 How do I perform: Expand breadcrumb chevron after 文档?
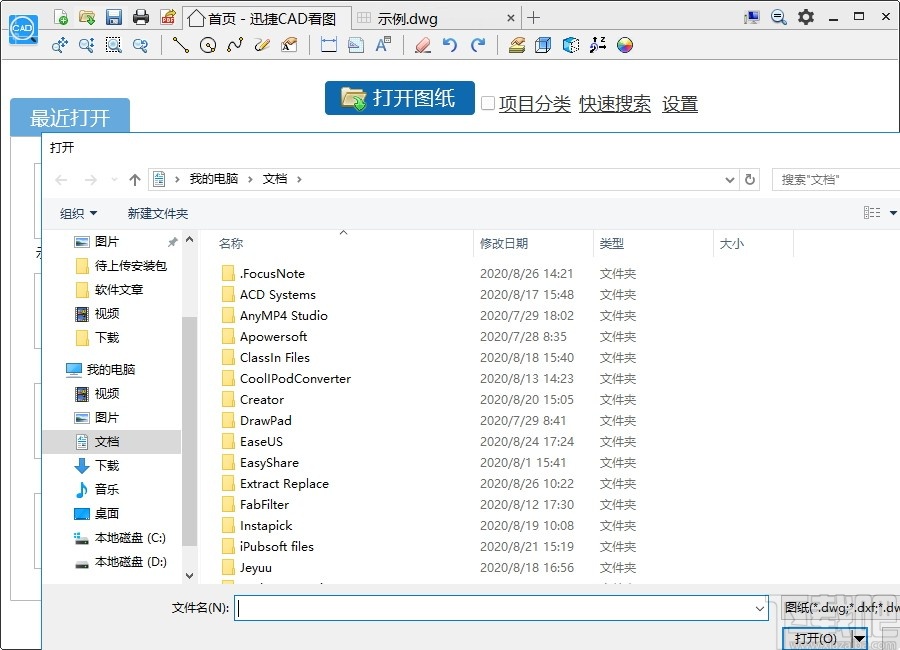[299, 179]
